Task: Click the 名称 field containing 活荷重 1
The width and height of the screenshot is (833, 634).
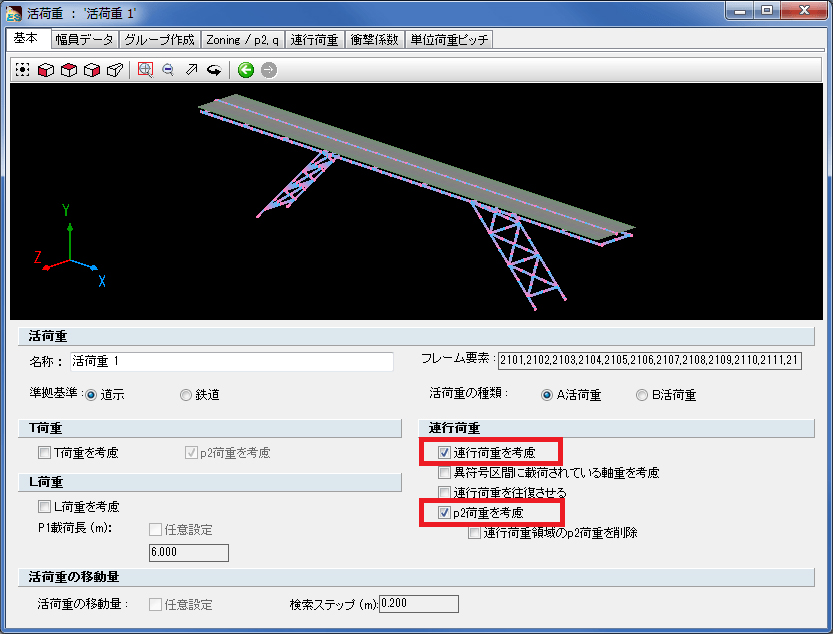Action: (232, 361)
